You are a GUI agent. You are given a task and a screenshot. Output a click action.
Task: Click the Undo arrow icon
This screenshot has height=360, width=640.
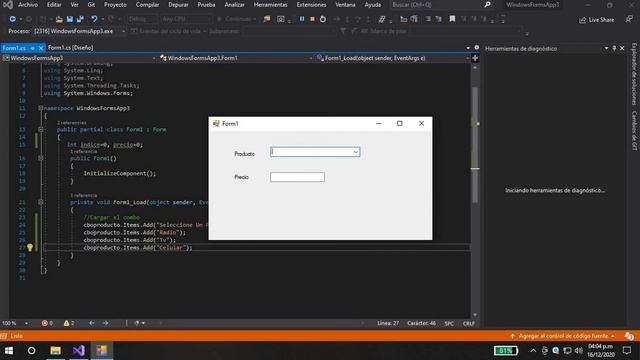click(94, 19)
